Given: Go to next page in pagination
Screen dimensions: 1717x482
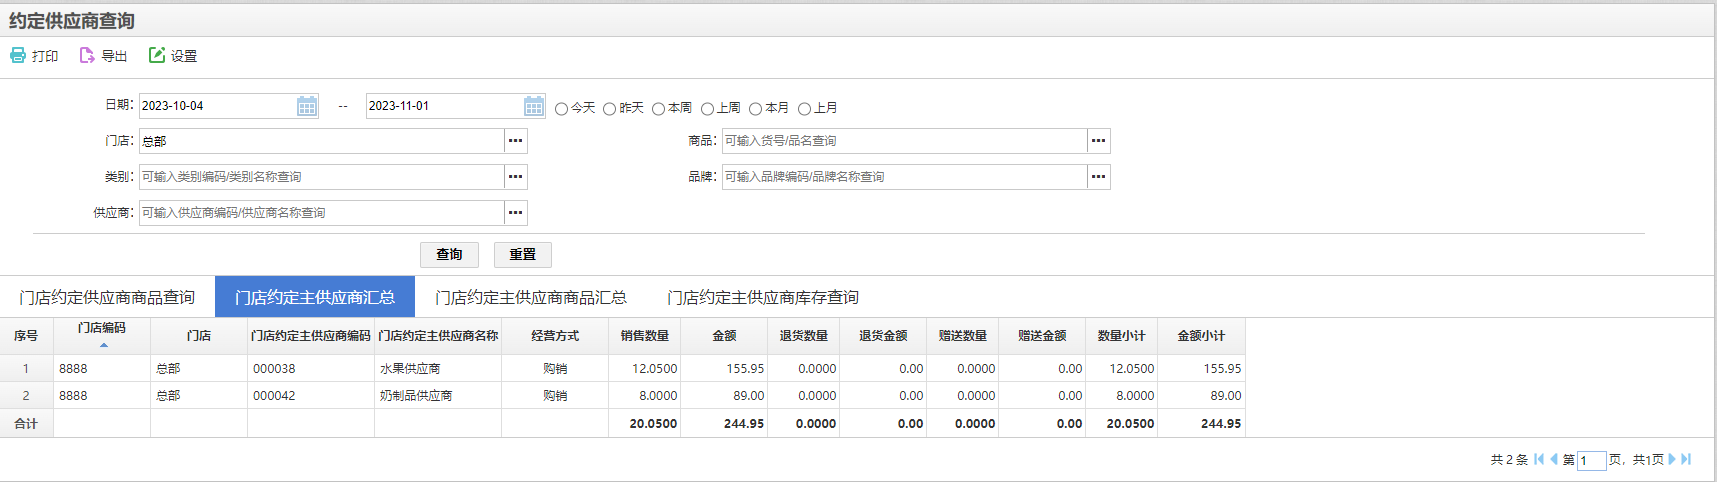Looking at the screenshot, I should pyautogui.click(x=1672, y=459).
